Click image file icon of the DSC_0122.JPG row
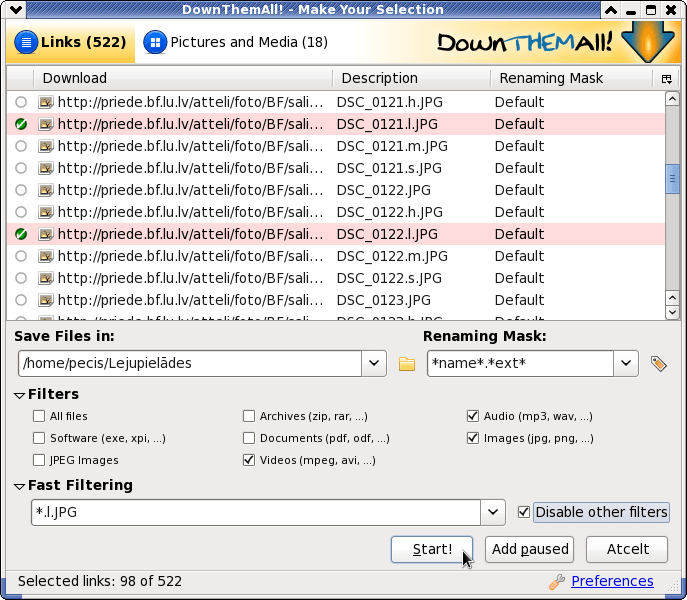The width and height of the screenshot is (687, 600). [x=46, y=190]
